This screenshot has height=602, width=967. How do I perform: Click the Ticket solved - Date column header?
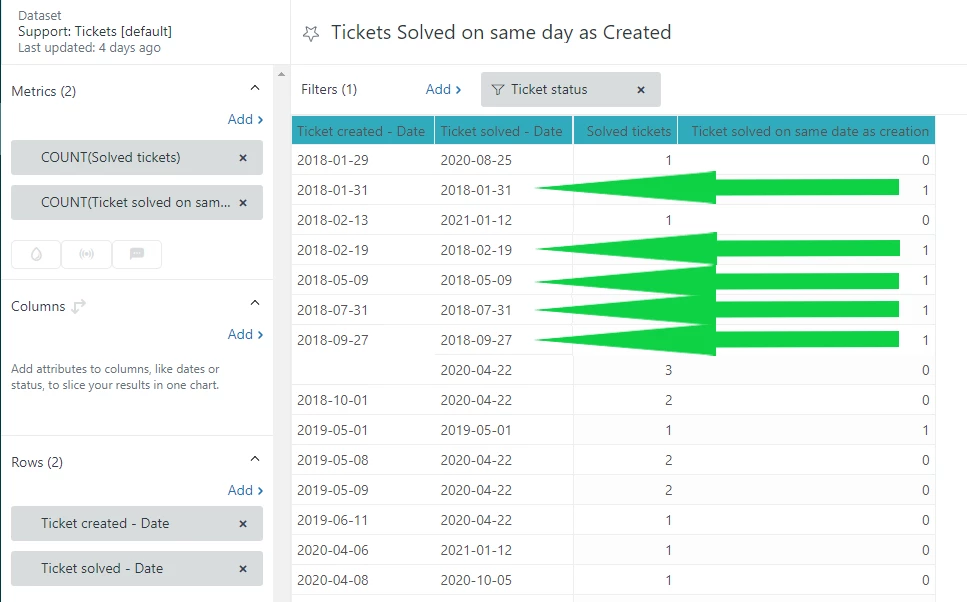tap(504, 131)
